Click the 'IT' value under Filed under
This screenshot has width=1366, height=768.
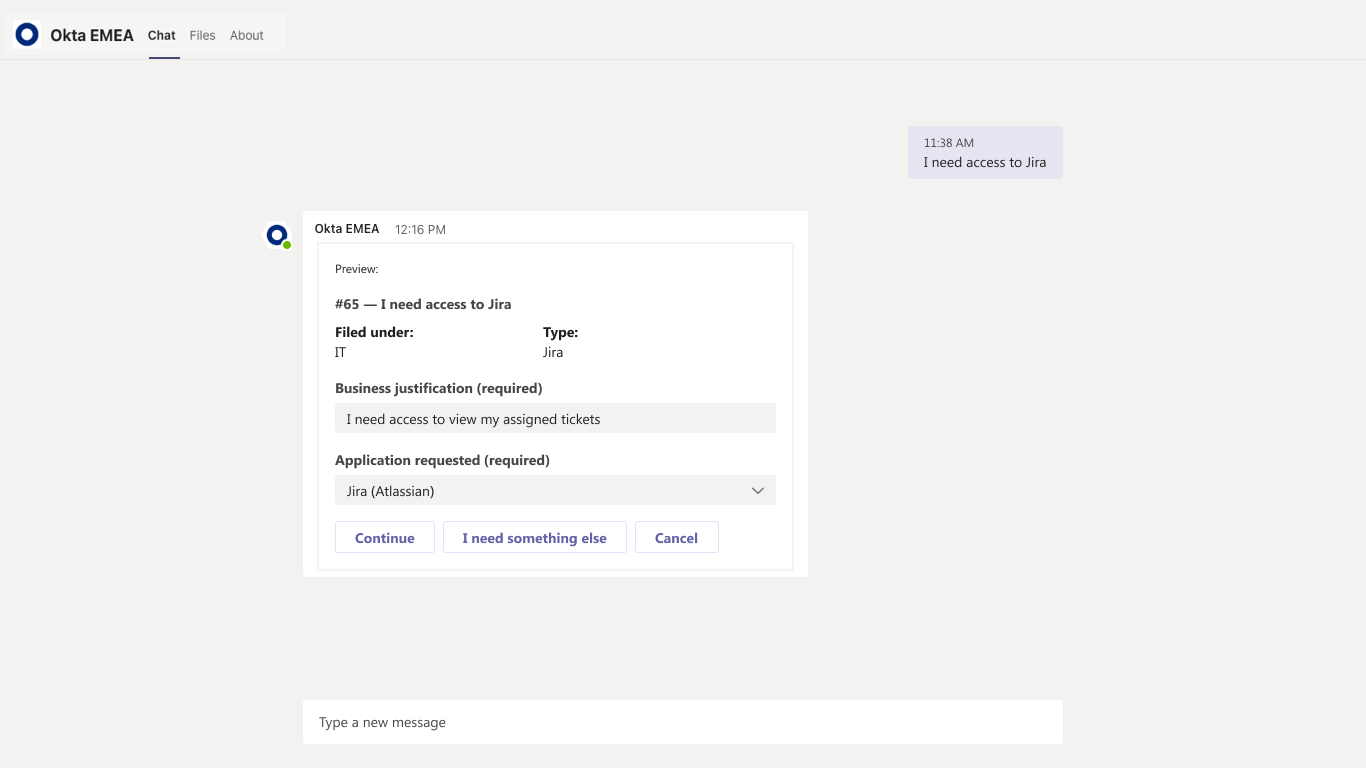click(x=341, y=352)
